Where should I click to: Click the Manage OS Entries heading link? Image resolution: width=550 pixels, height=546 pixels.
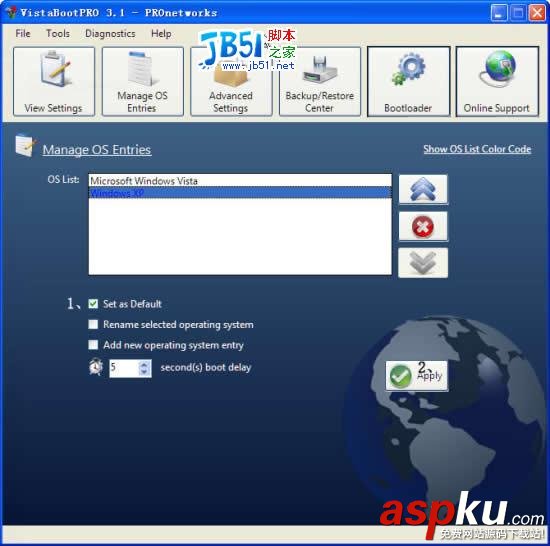[x=97, y=150]
